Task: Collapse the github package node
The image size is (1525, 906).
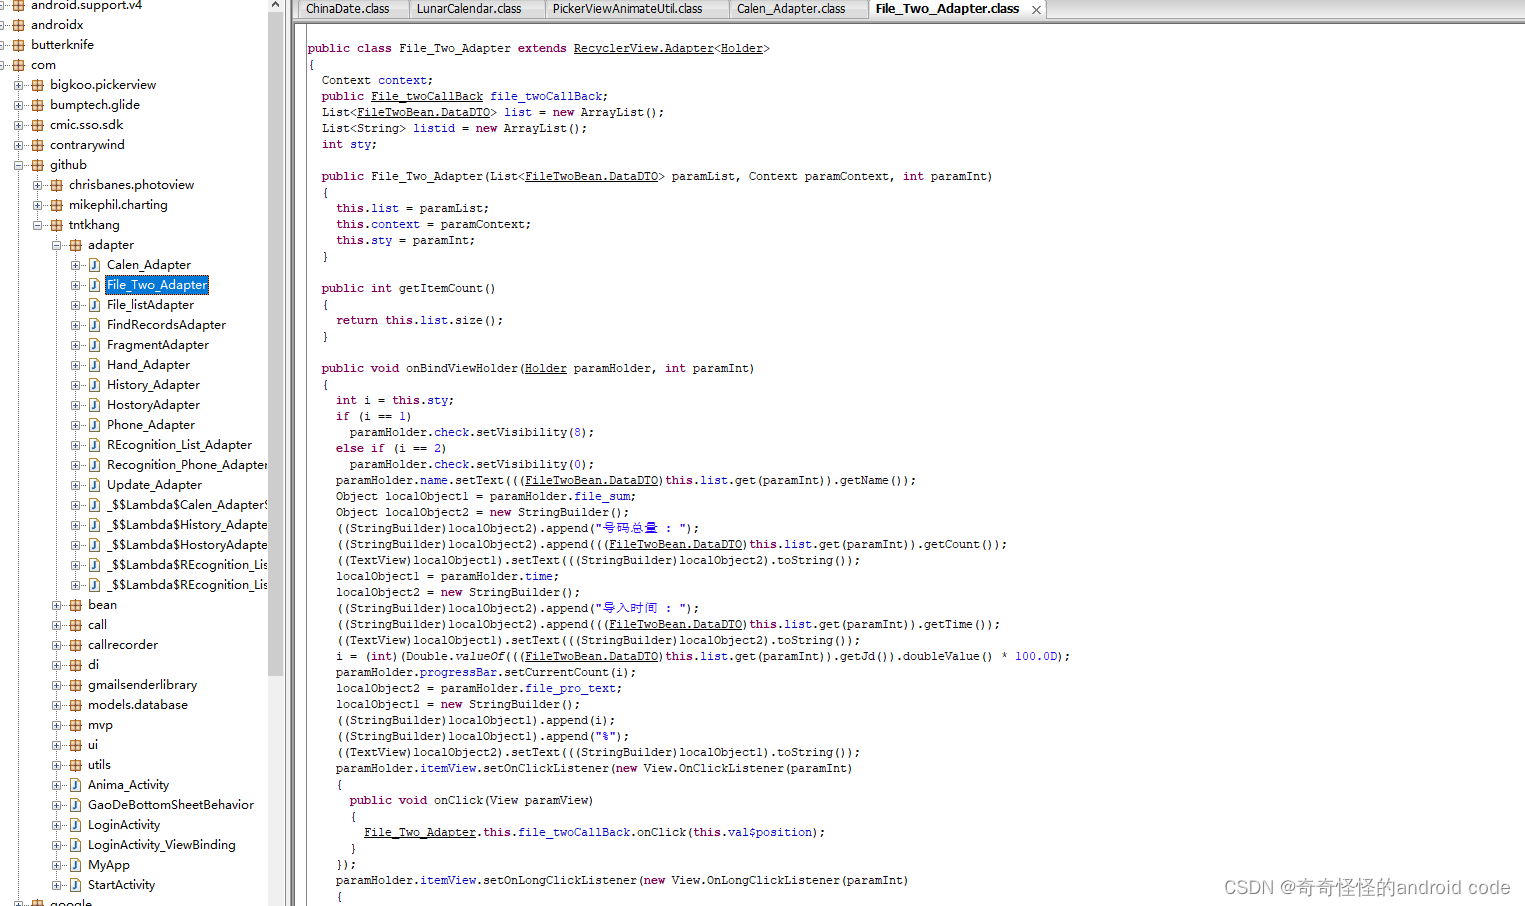Action: 19,165
